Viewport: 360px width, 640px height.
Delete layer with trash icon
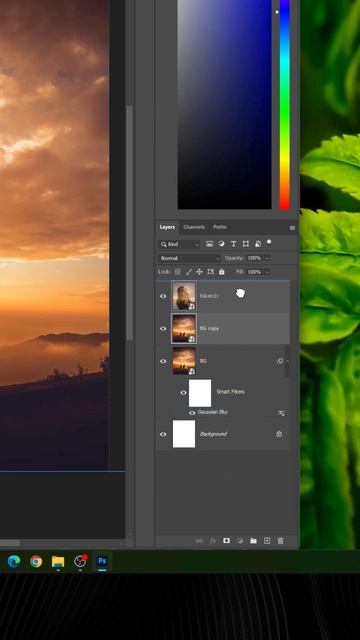pos(280,541)
